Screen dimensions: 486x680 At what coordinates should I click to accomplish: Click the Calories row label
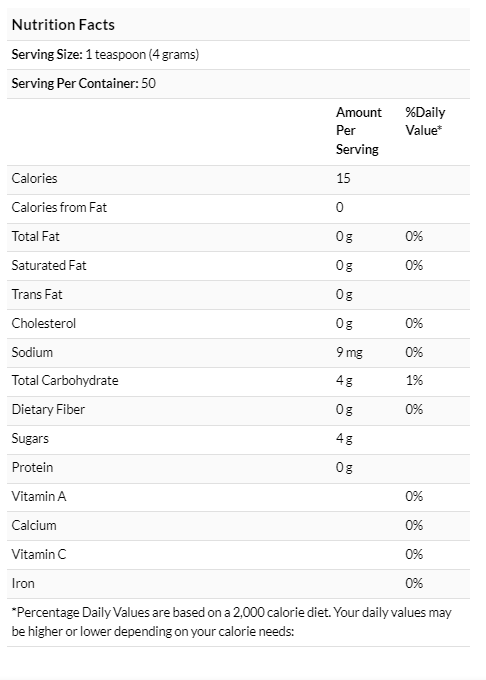pos(34,178)
